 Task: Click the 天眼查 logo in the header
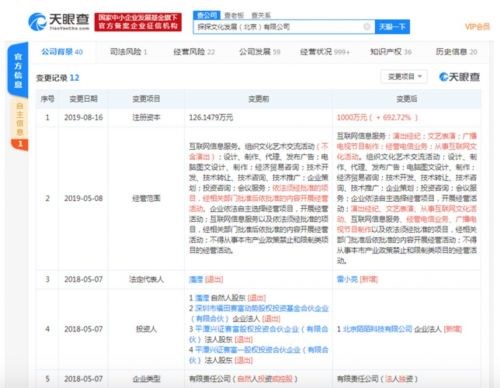[x=59, y=22]
